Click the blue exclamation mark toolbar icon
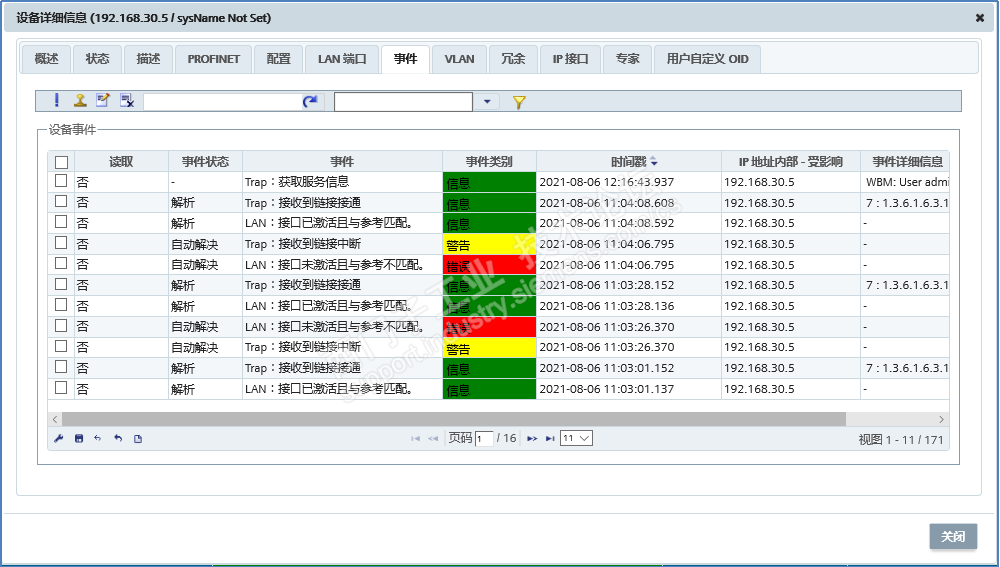 (x=57, y=100)
